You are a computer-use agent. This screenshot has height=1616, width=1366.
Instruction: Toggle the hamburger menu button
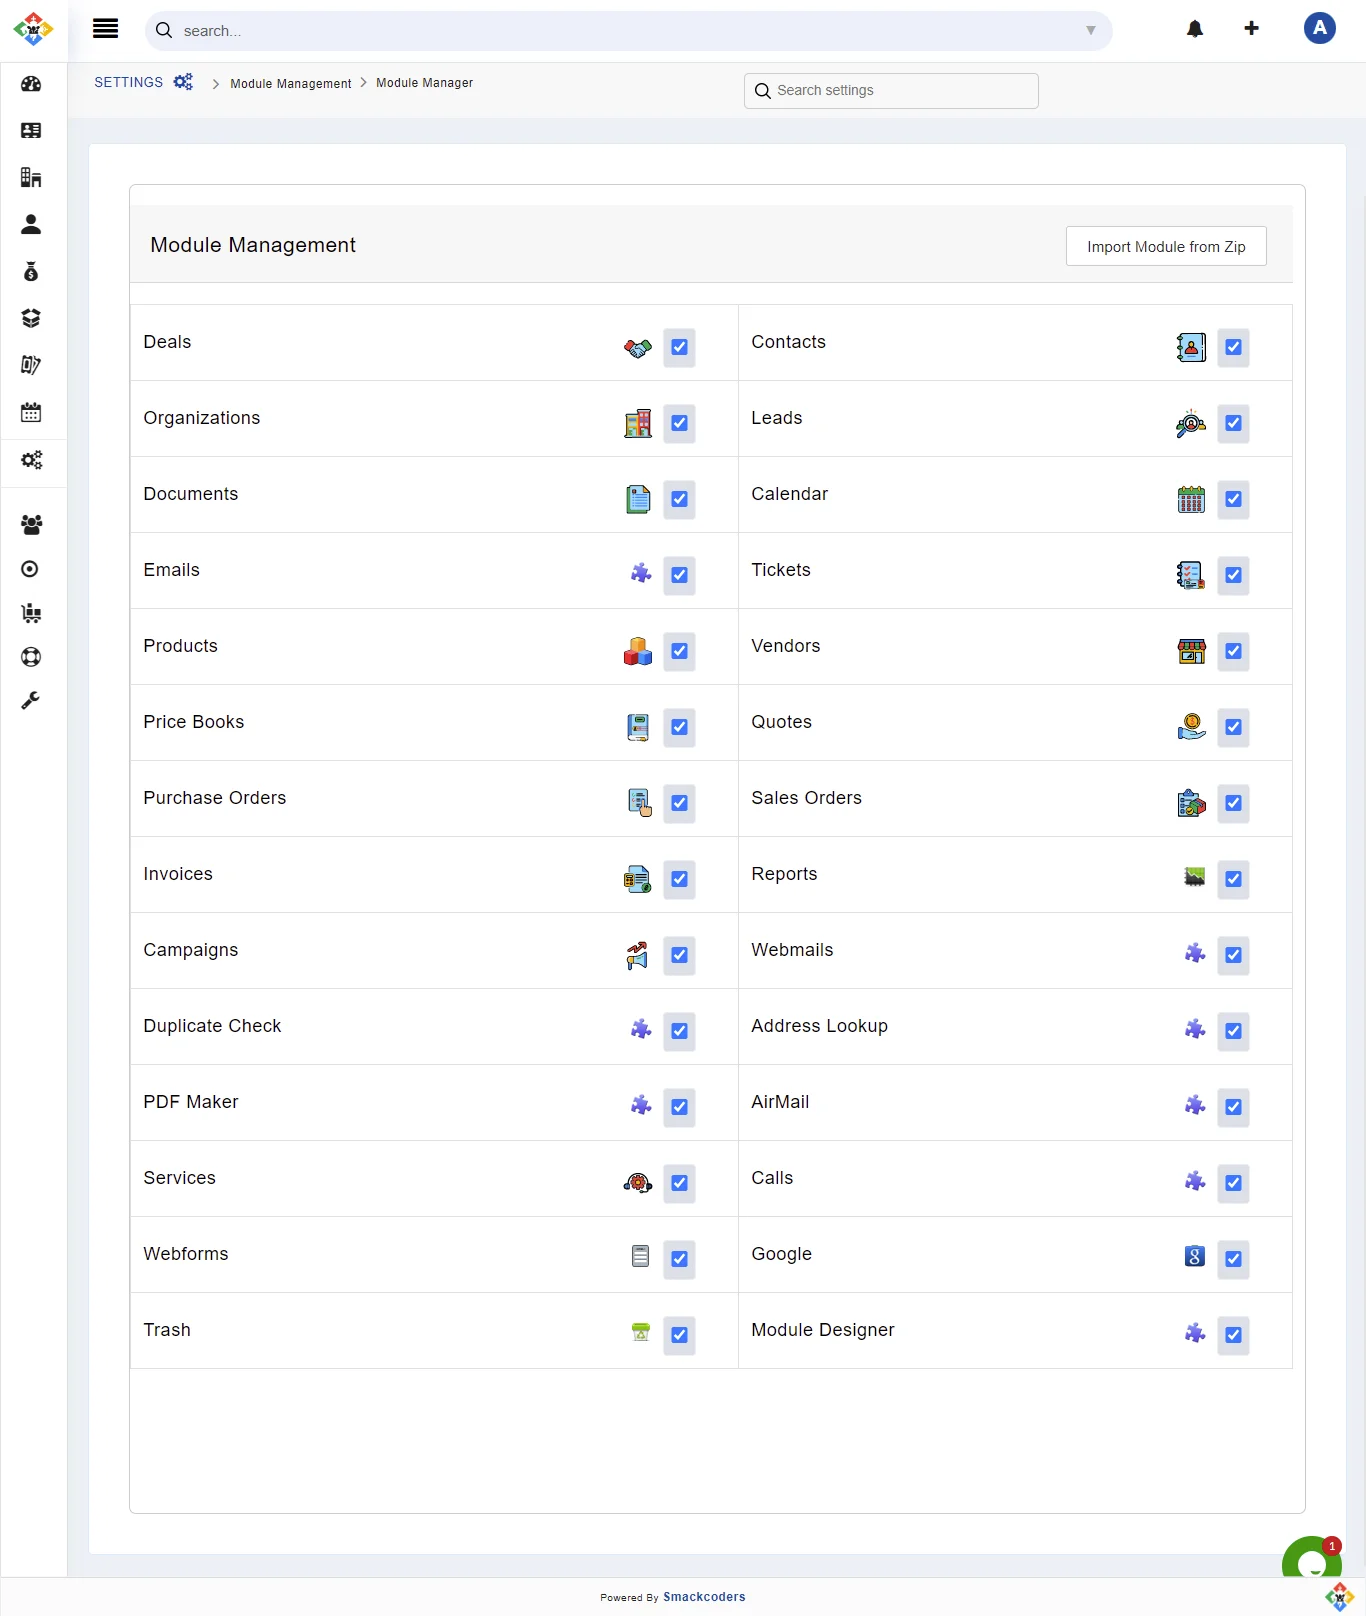[x=105, y=29]
